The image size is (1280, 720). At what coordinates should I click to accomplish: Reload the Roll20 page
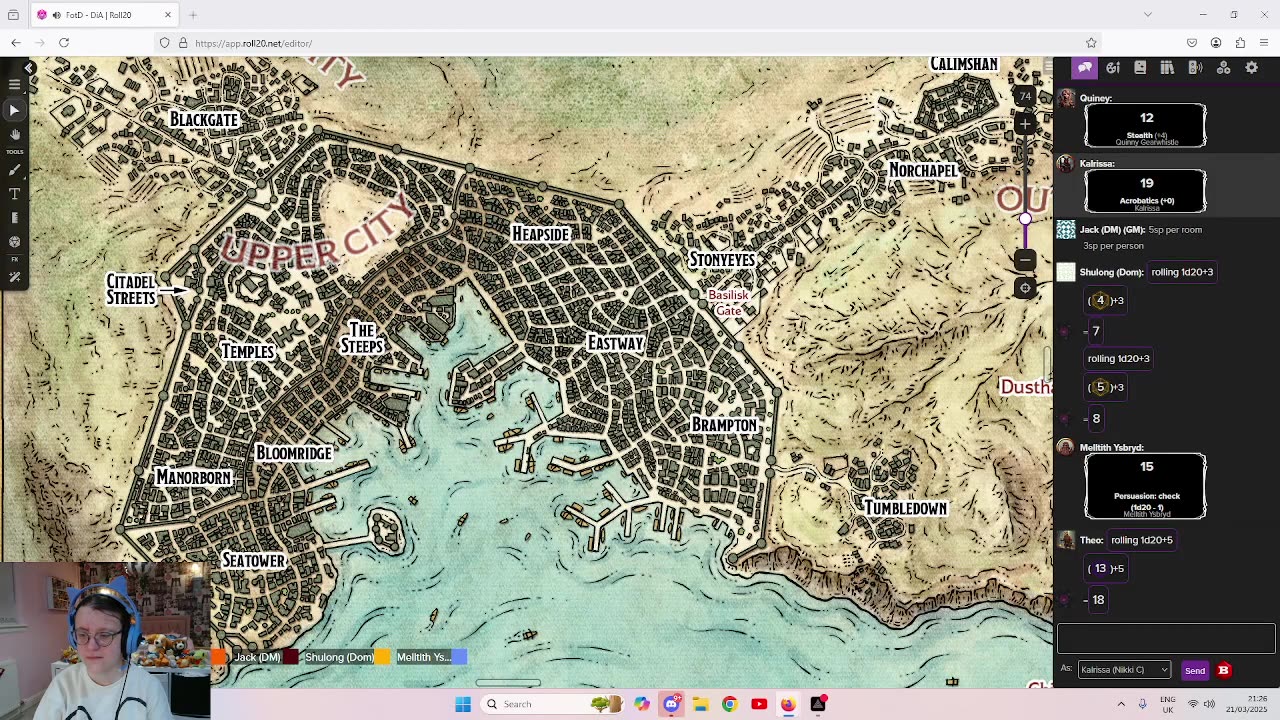[x=64, y=43]
